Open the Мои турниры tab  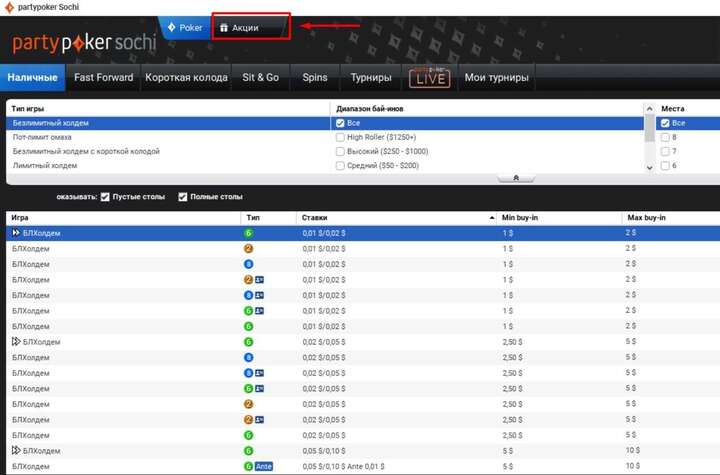coord(496,78)
